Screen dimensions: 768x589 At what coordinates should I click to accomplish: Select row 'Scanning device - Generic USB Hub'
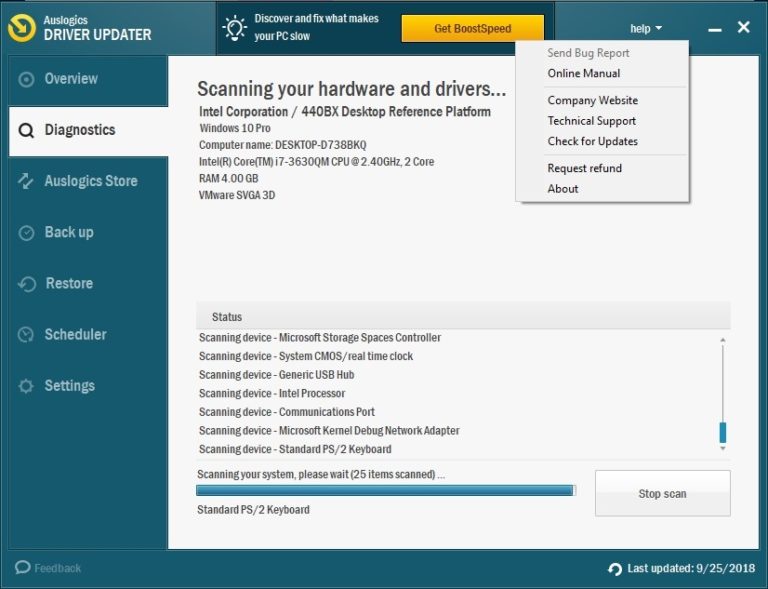[276, 375]
